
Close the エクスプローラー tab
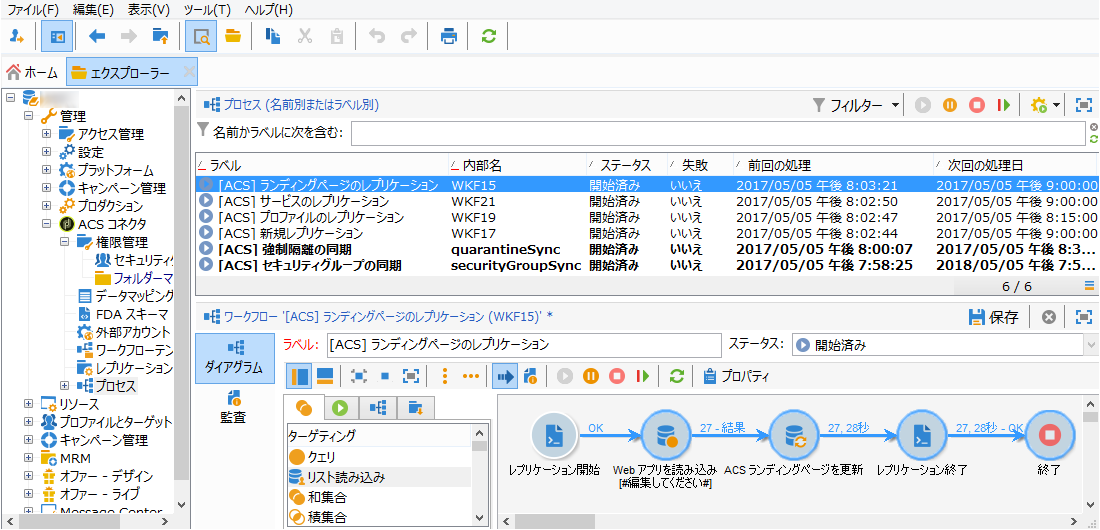189,72
